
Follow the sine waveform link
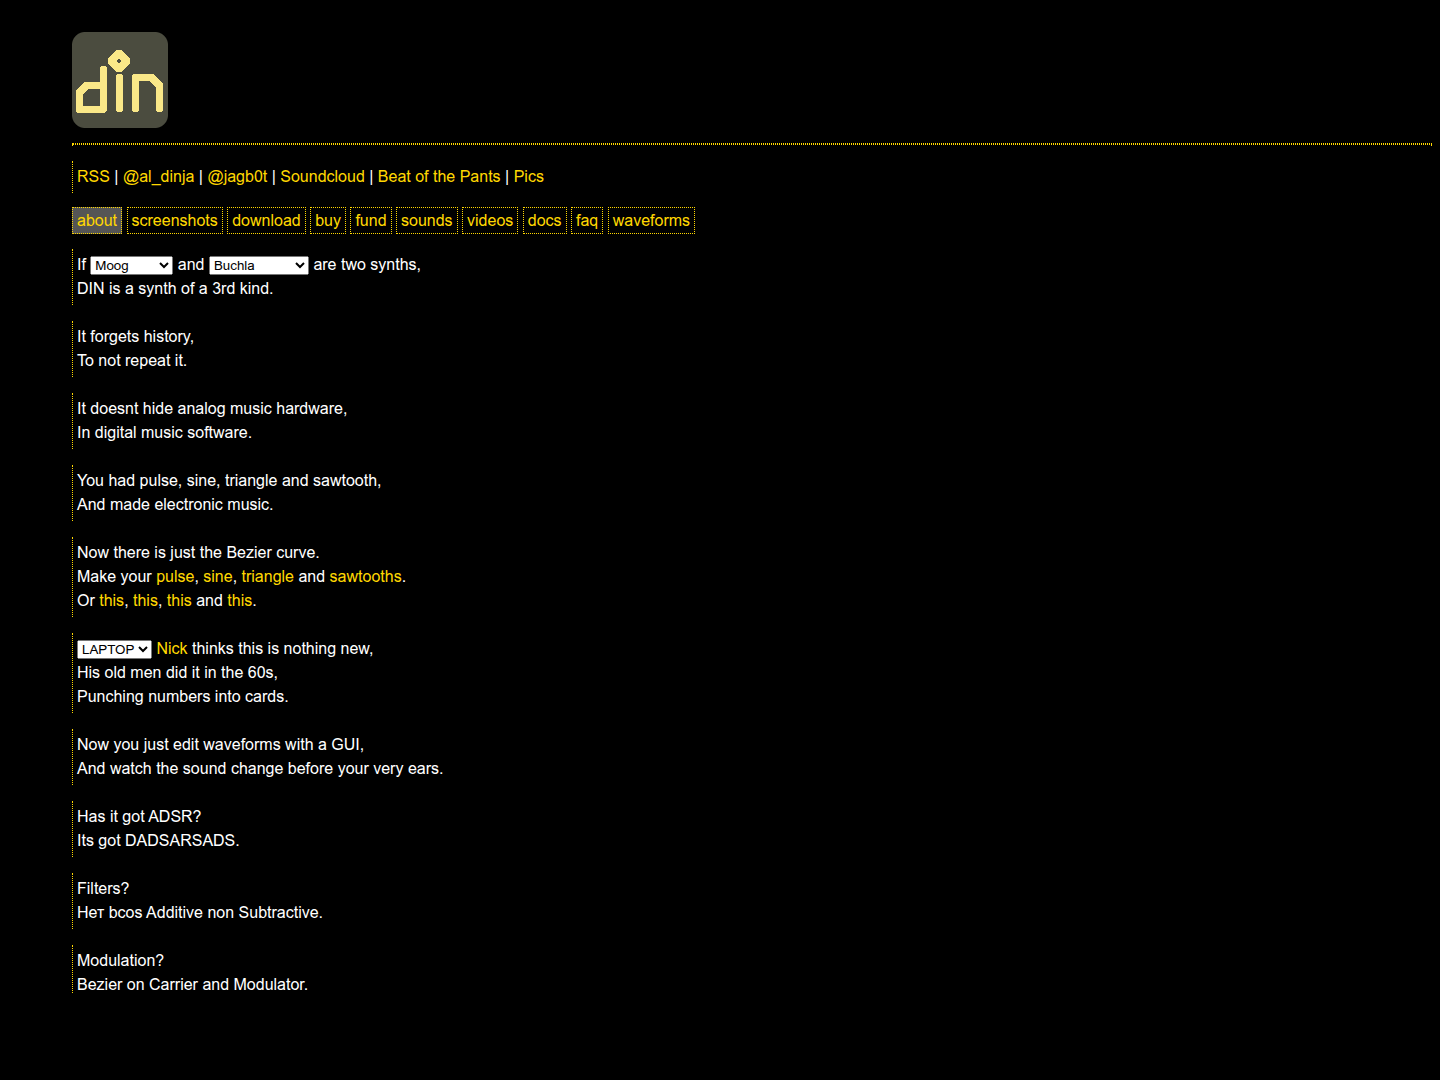tap(218, 577)
